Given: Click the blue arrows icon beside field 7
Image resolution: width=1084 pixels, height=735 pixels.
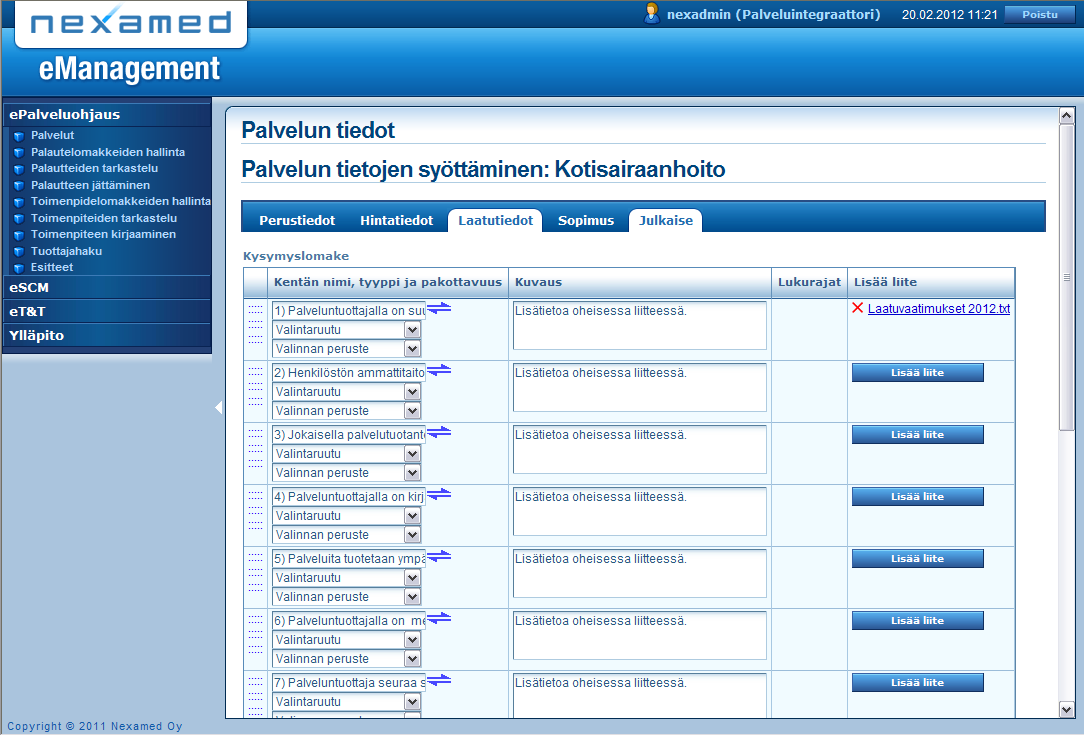Looking at the screenshot, I should point(439,680).
